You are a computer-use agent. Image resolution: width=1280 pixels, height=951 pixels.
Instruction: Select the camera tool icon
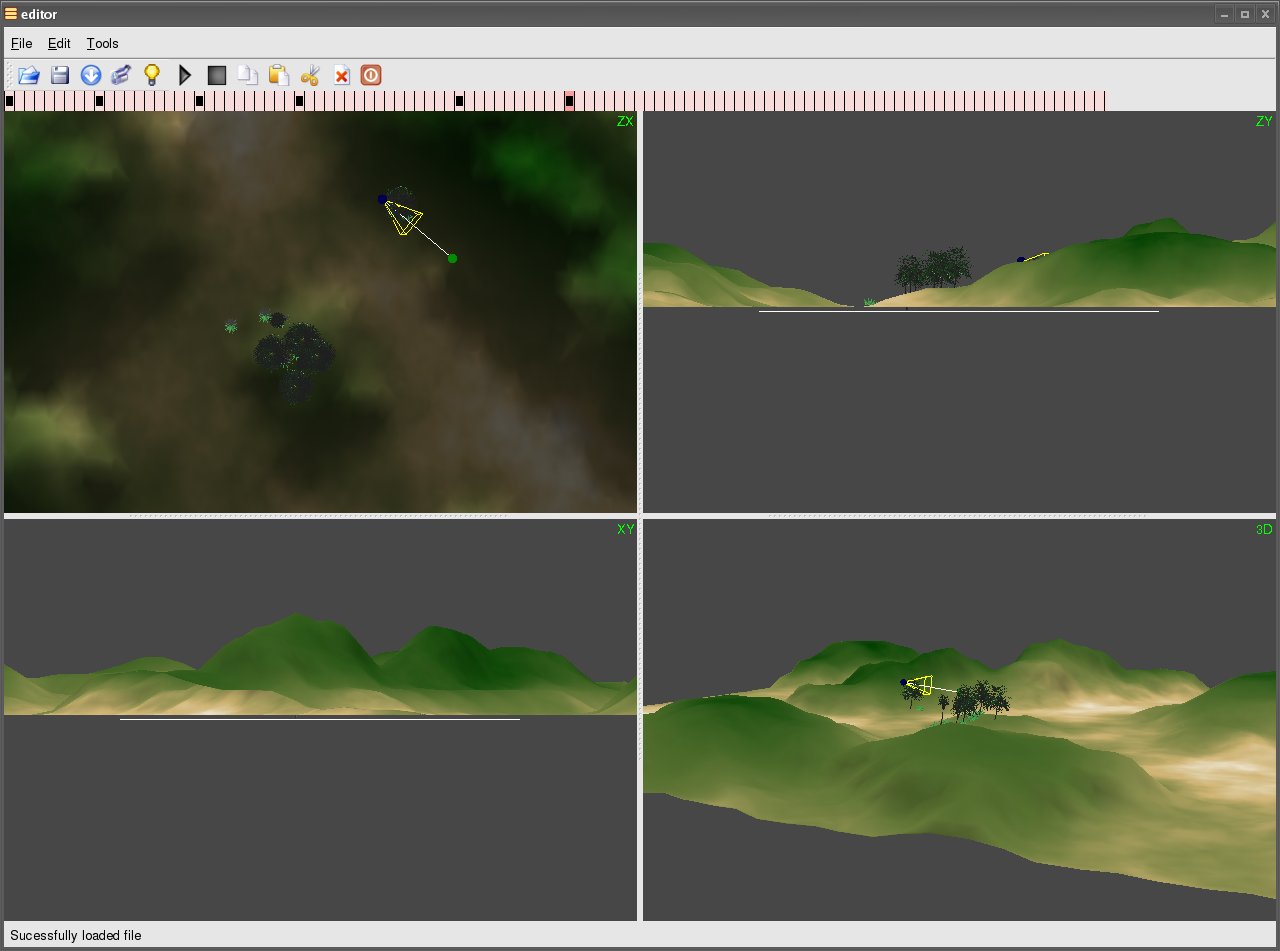coord(121,75)
